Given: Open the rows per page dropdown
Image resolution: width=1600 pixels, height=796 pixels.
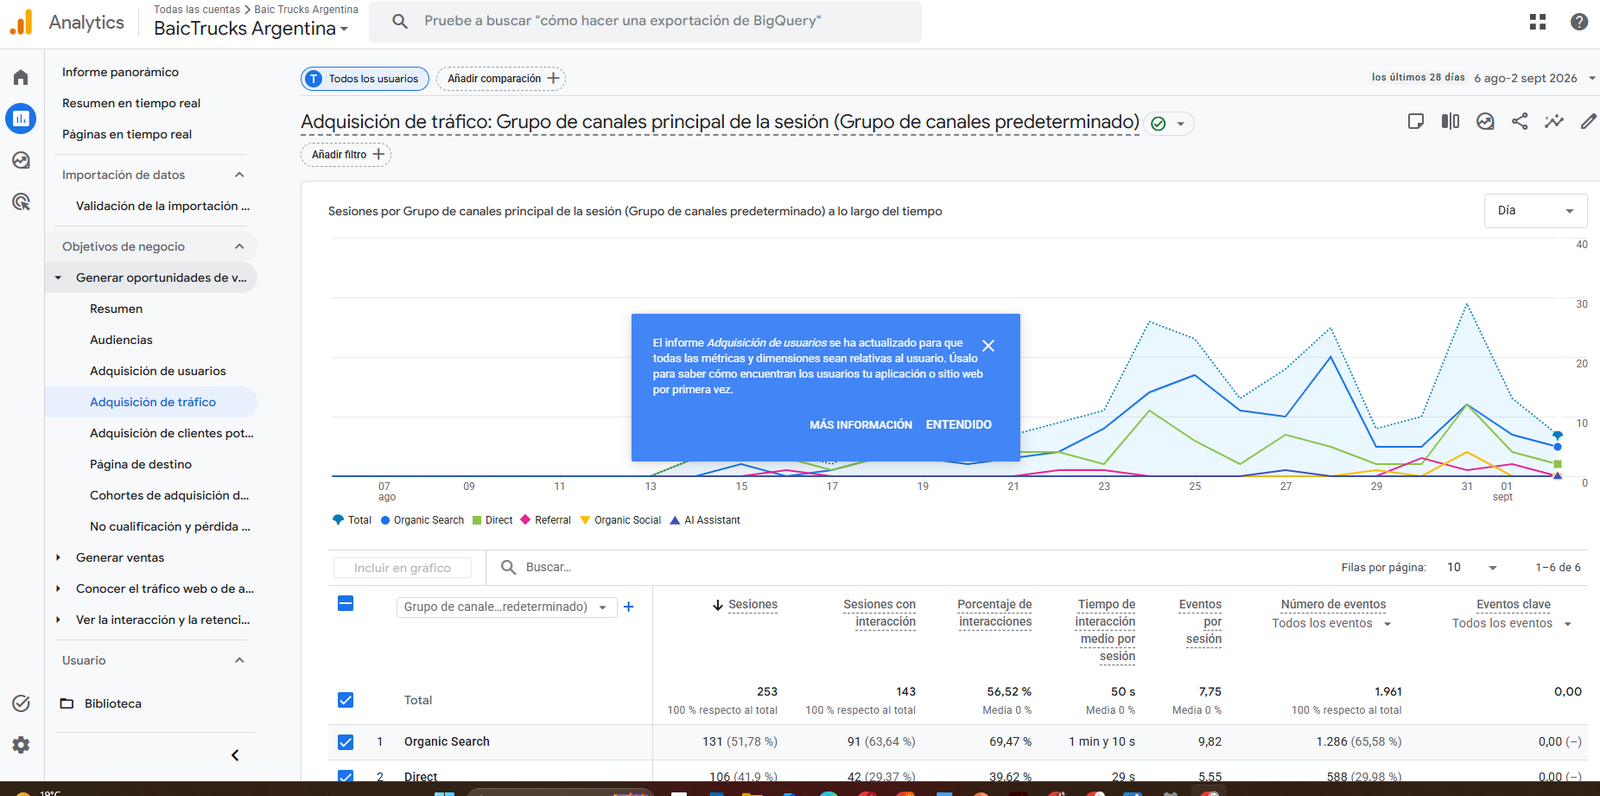Looking at the screenshot, I should pyautogui.click(x=1472, y=567).
